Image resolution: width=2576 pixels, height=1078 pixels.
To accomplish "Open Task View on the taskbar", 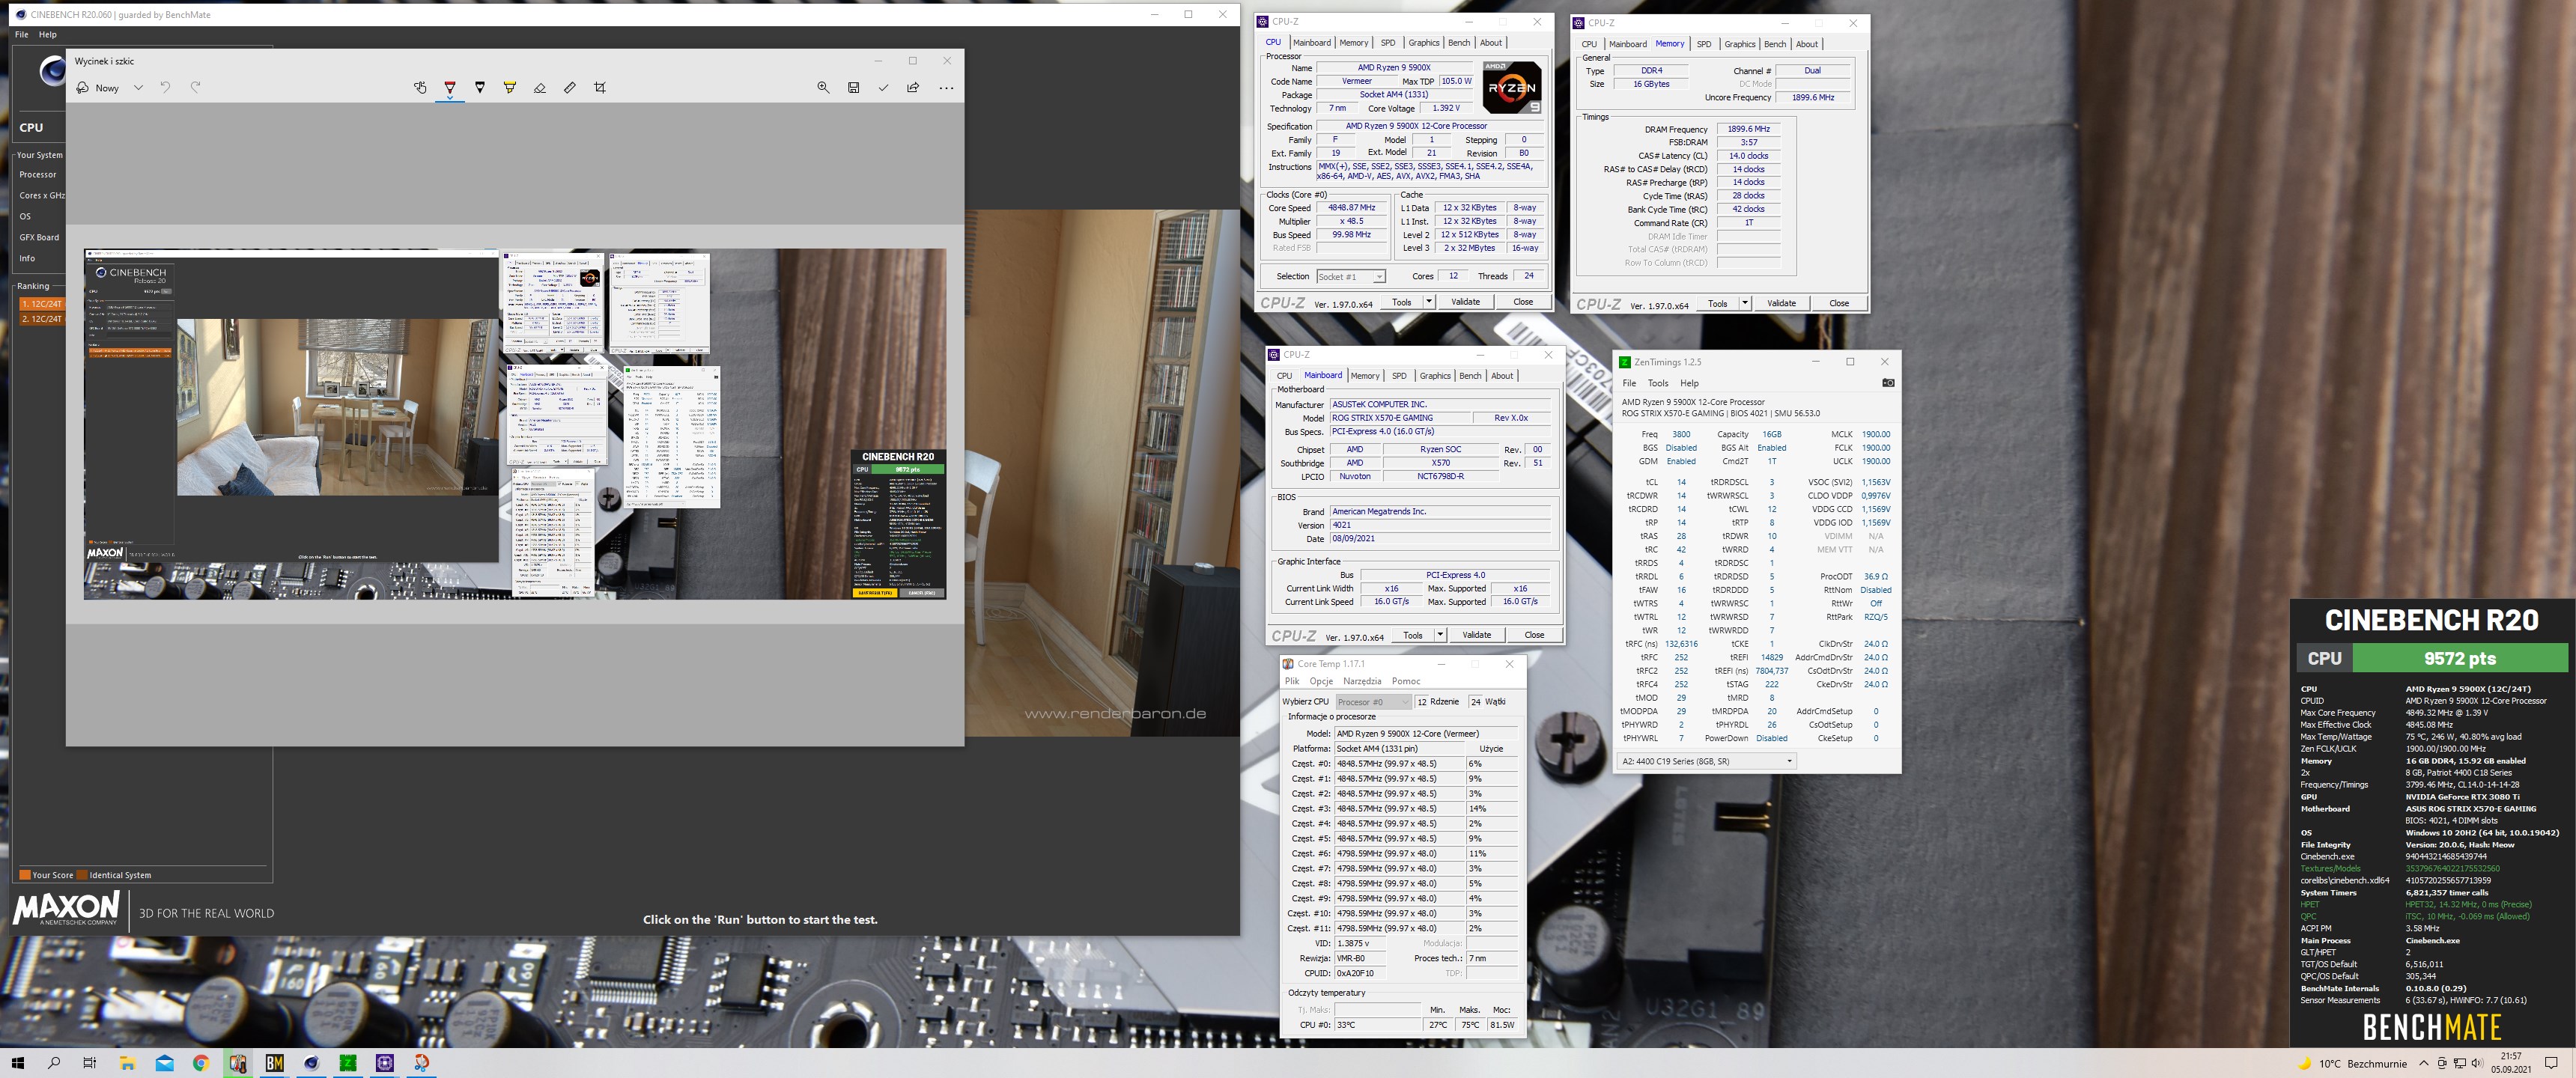I will (90, 1063).
